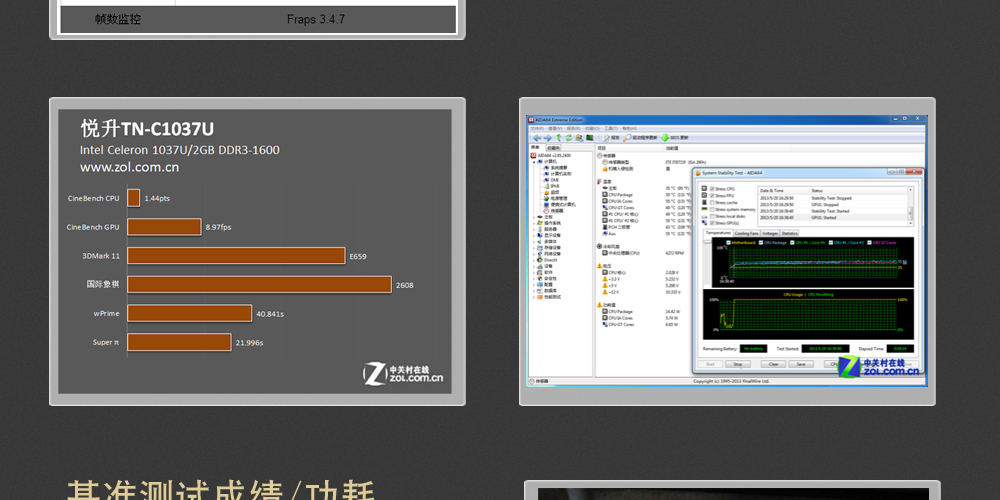Click the 温度 thermometer icon in sensor list
The height and width of the screenshot is (500, 1000).
click(x=599, y=182)
